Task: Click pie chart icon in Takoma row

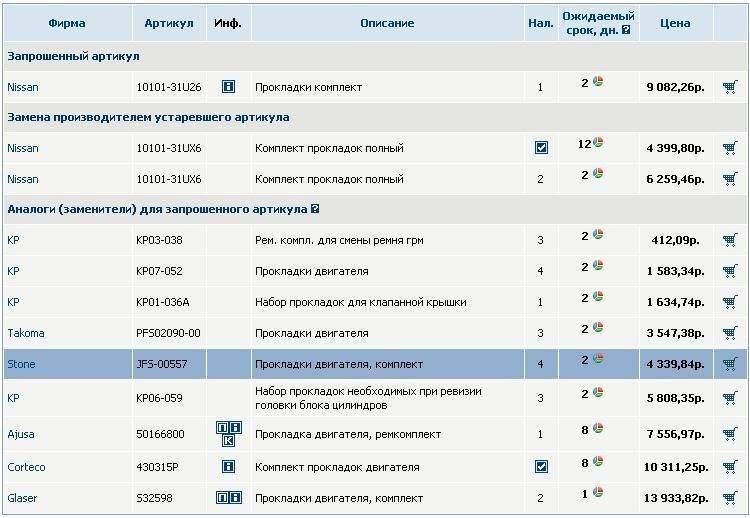Action: [x=598, y=332]
